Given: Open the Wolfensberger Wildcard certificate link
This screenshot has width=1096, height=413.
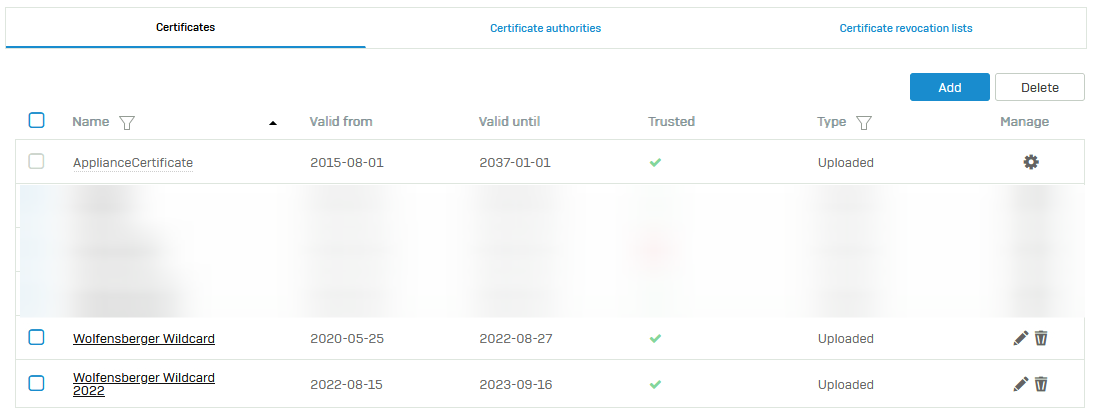Looking at the screenshot, I should click(x=144, y=339).
